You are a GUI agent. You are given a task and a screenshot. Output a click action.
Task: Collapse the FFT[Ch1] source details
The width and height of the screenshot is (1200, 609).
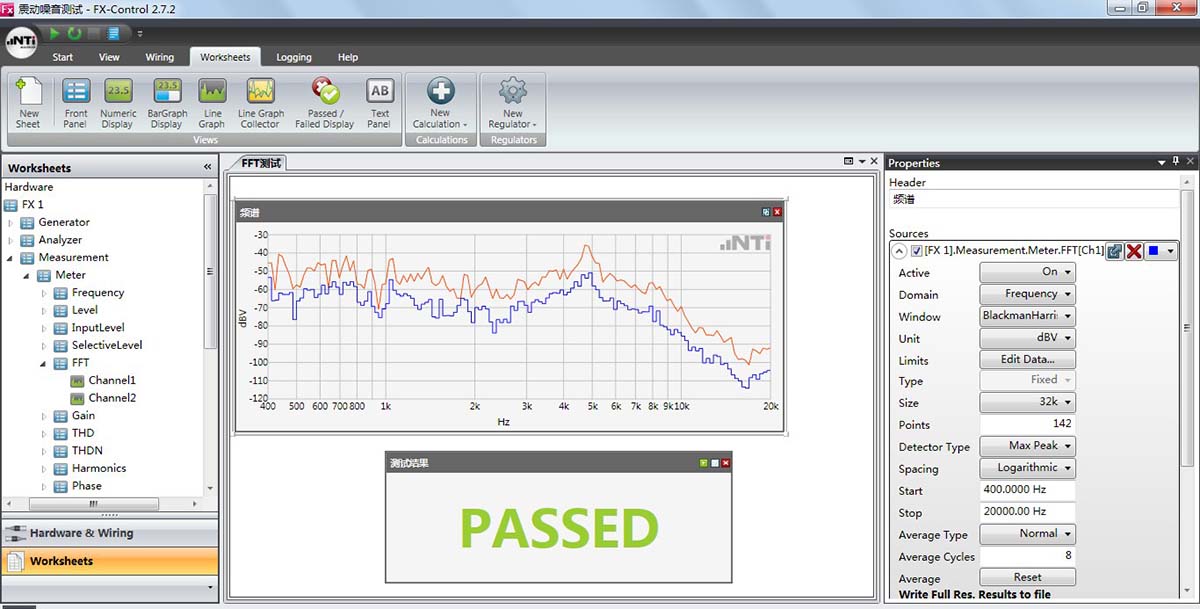(899, 251)
